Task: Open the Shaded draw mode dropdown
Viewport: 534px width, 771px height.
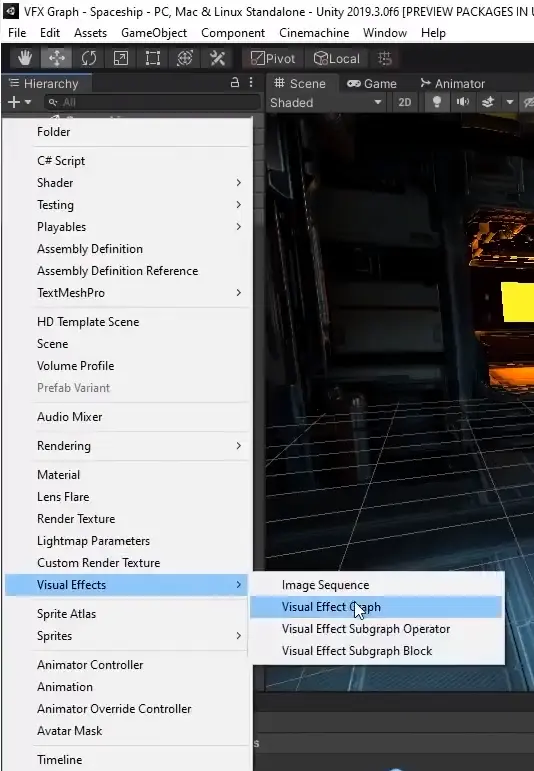Action: [326, 102]
